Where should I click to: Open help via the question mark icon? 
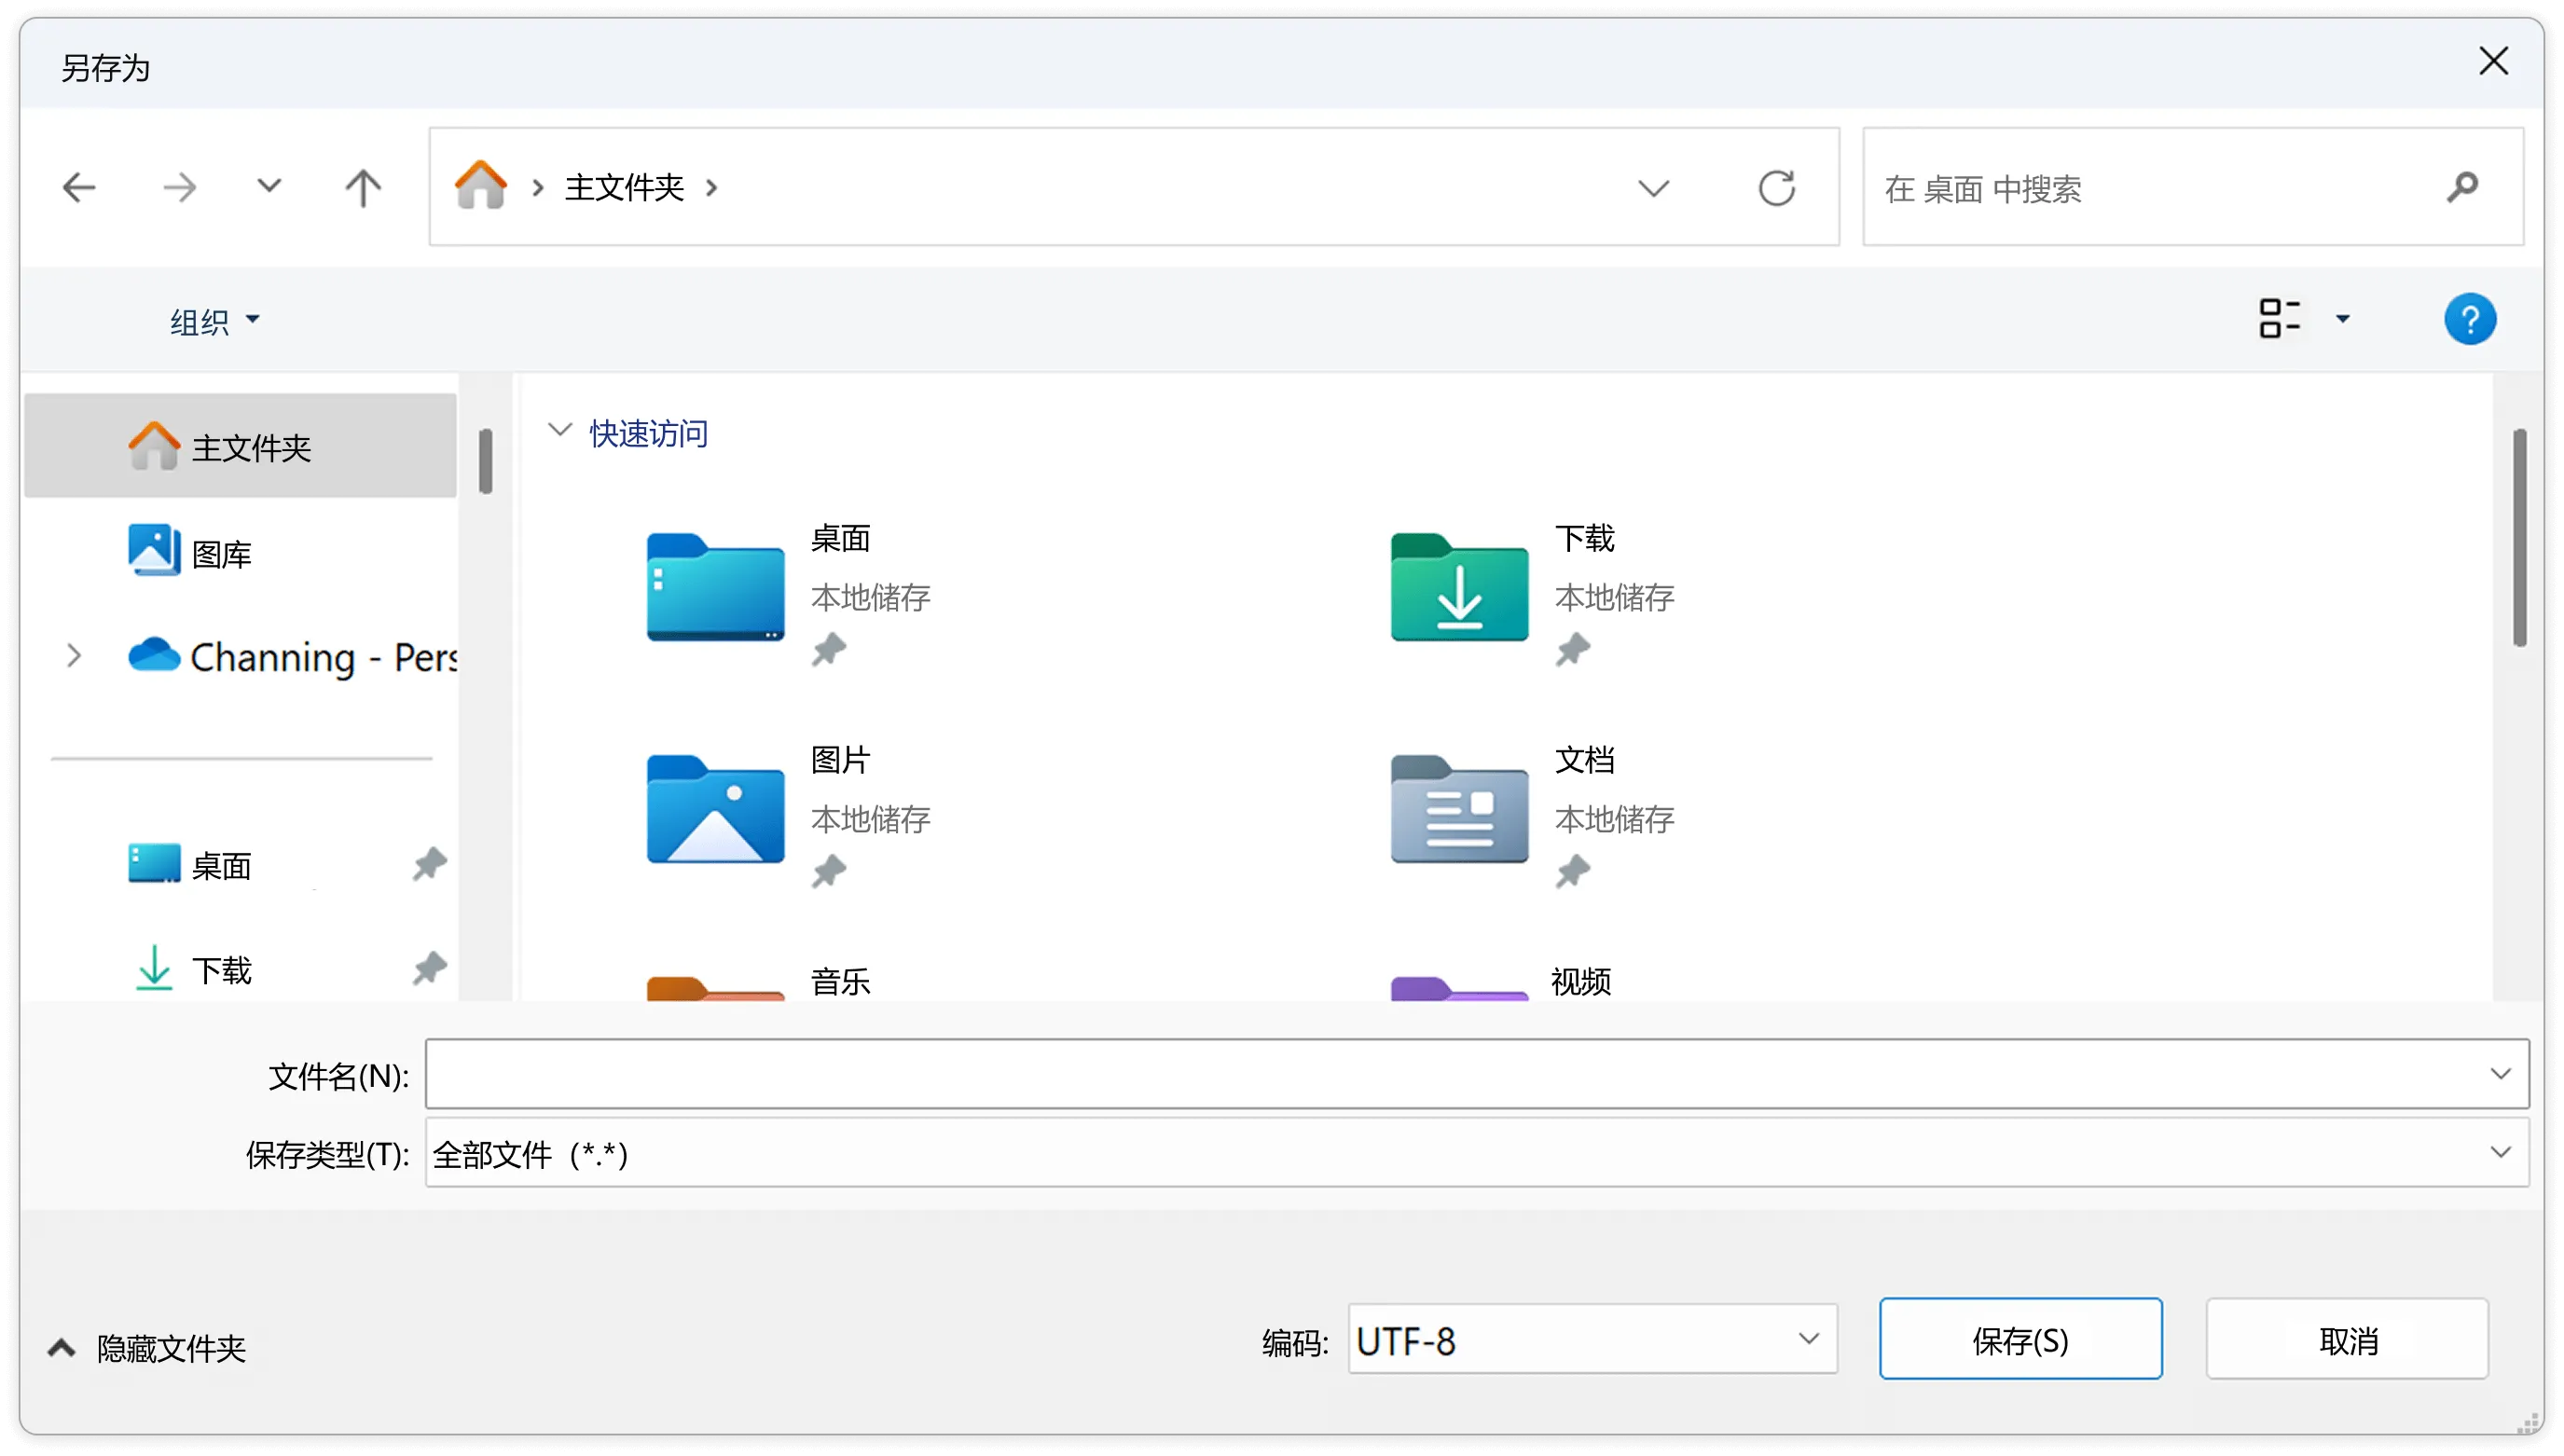coord(2469,319)
